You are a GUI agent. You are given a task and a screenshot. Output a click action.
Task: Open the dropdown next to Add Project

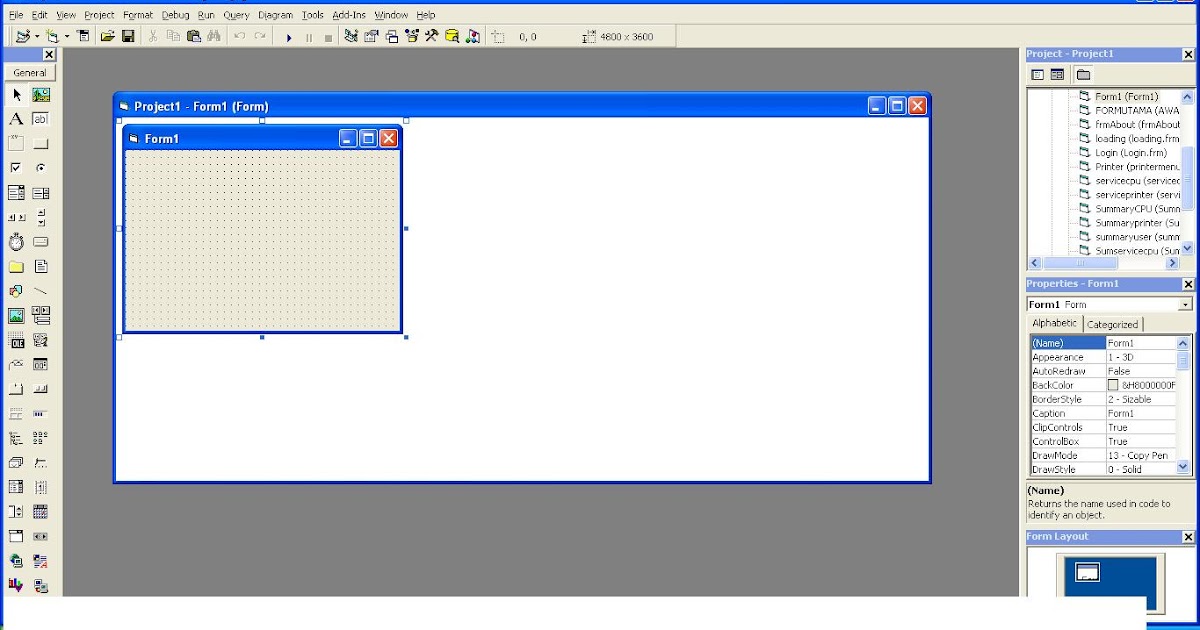coord(36,36)
